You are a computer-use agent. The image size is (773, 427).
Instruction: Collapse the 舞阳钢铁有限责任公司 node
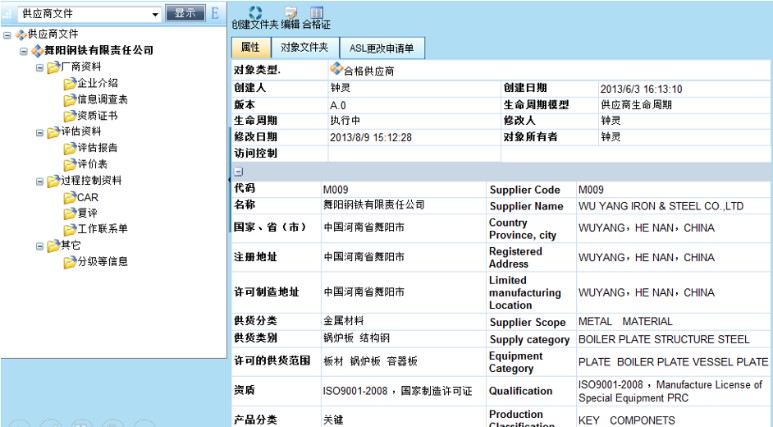(x=23, y=51)
